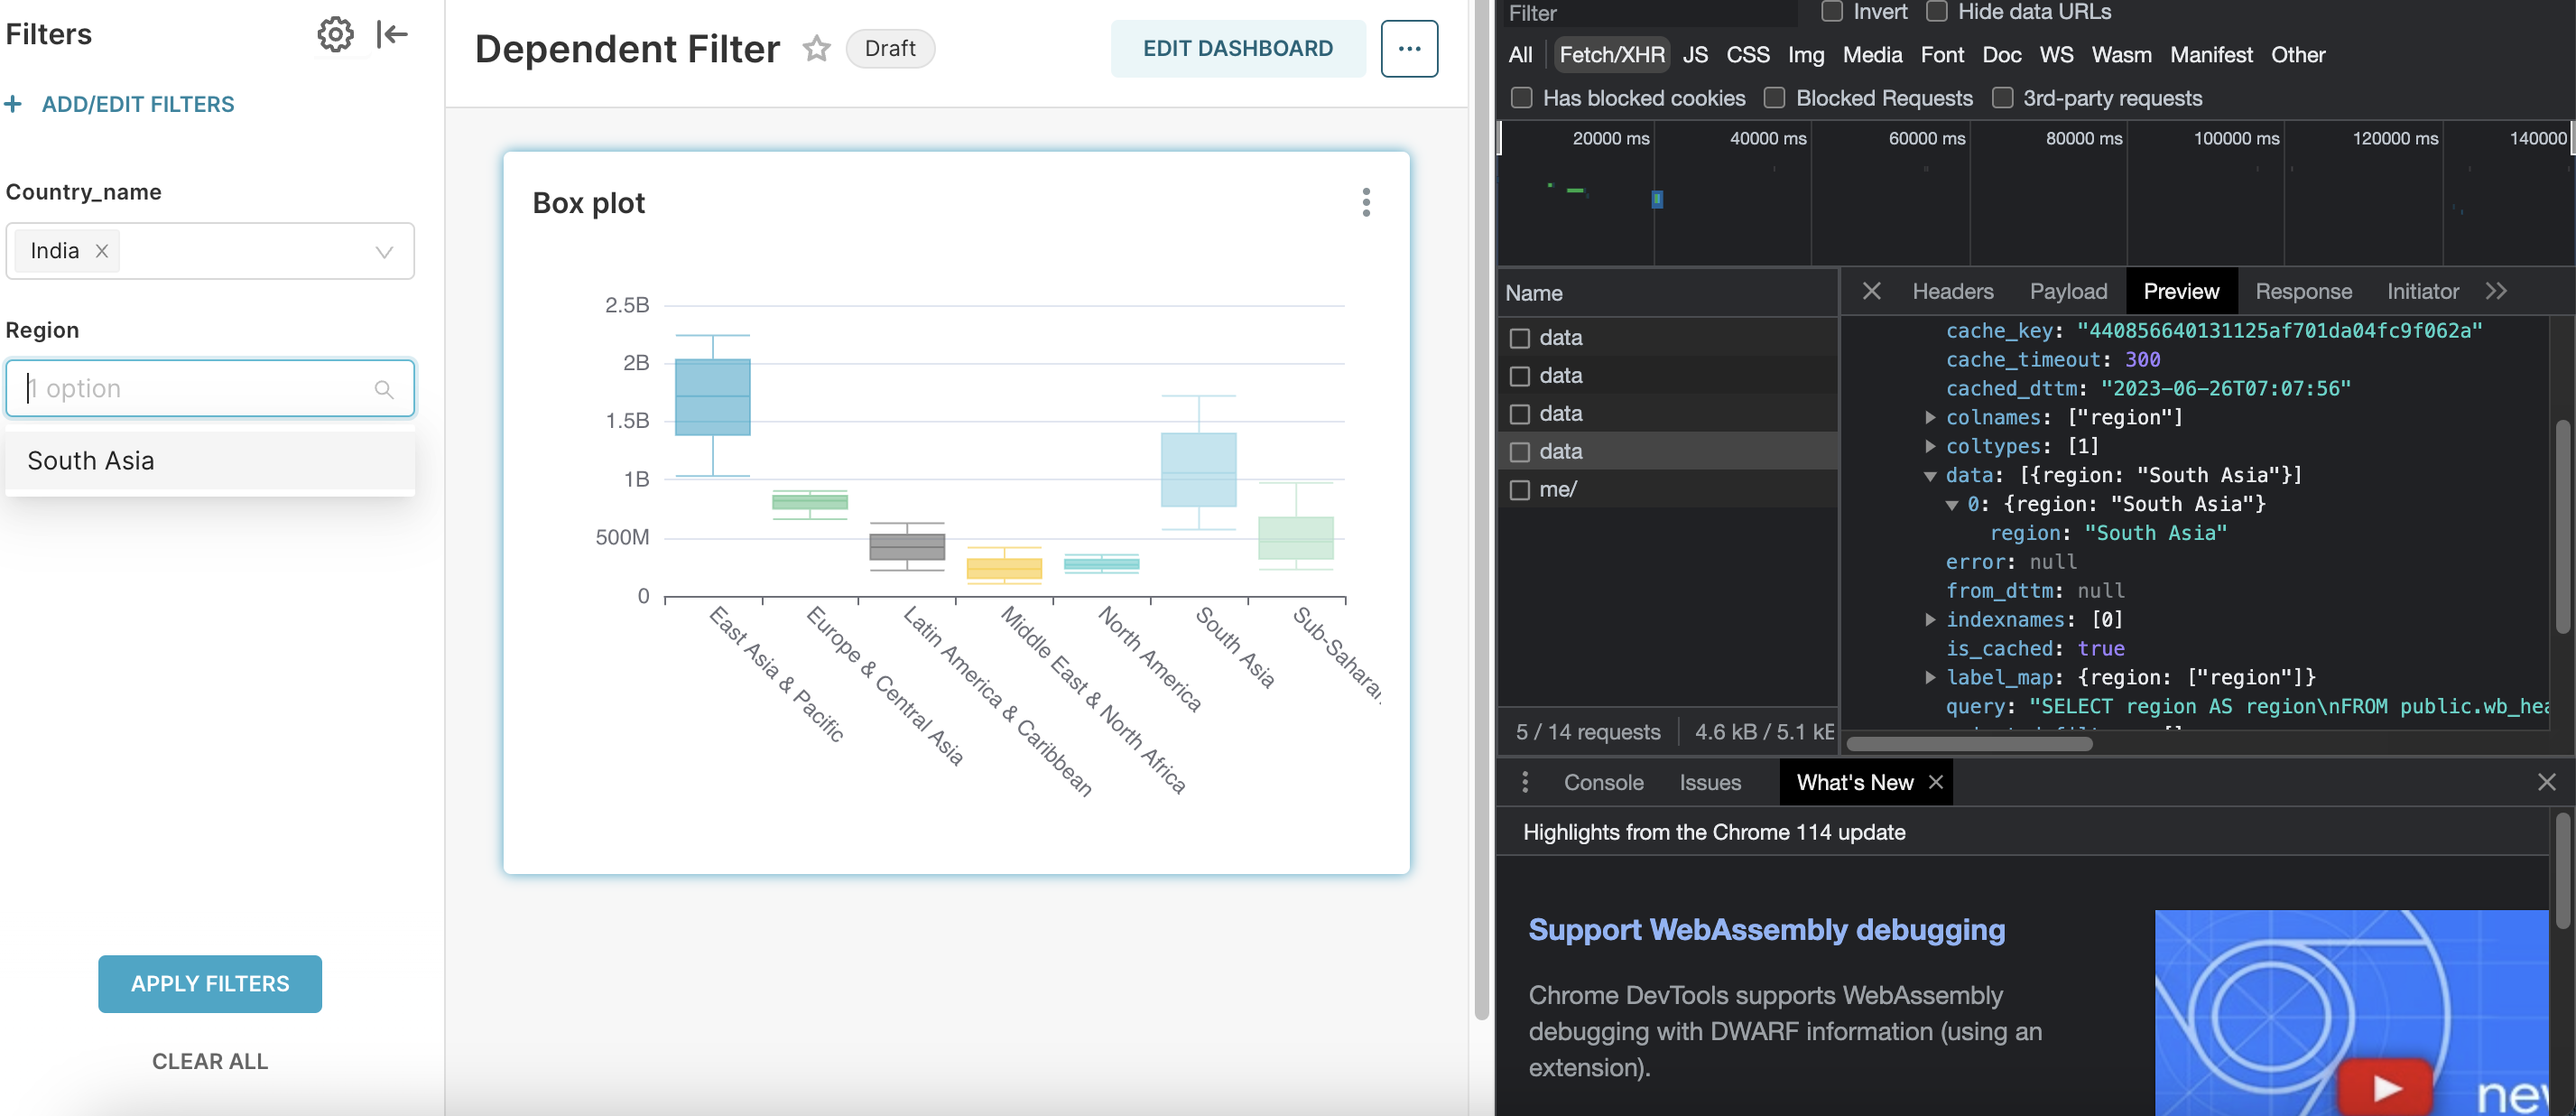
Task: Switch to the Headers tab
Action: click(x=1952, y=291)
